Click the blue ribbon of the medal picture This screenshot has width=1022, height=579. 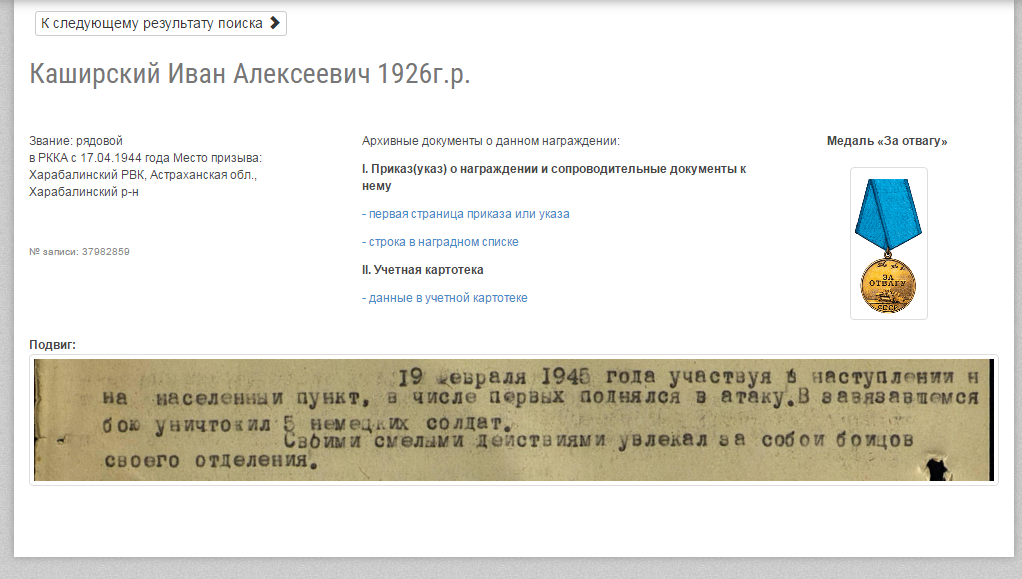click(887, 215)
